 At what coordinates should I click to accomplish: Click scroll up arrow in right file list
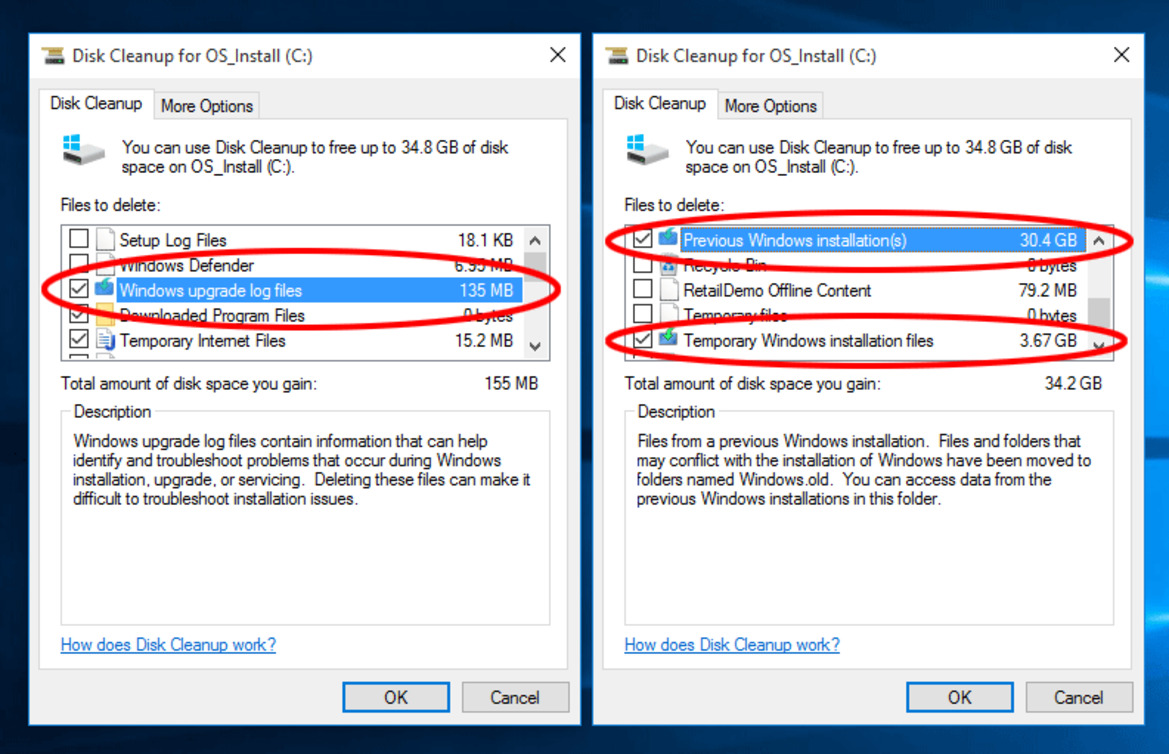pyautogui.click(x=1099, y=240)
